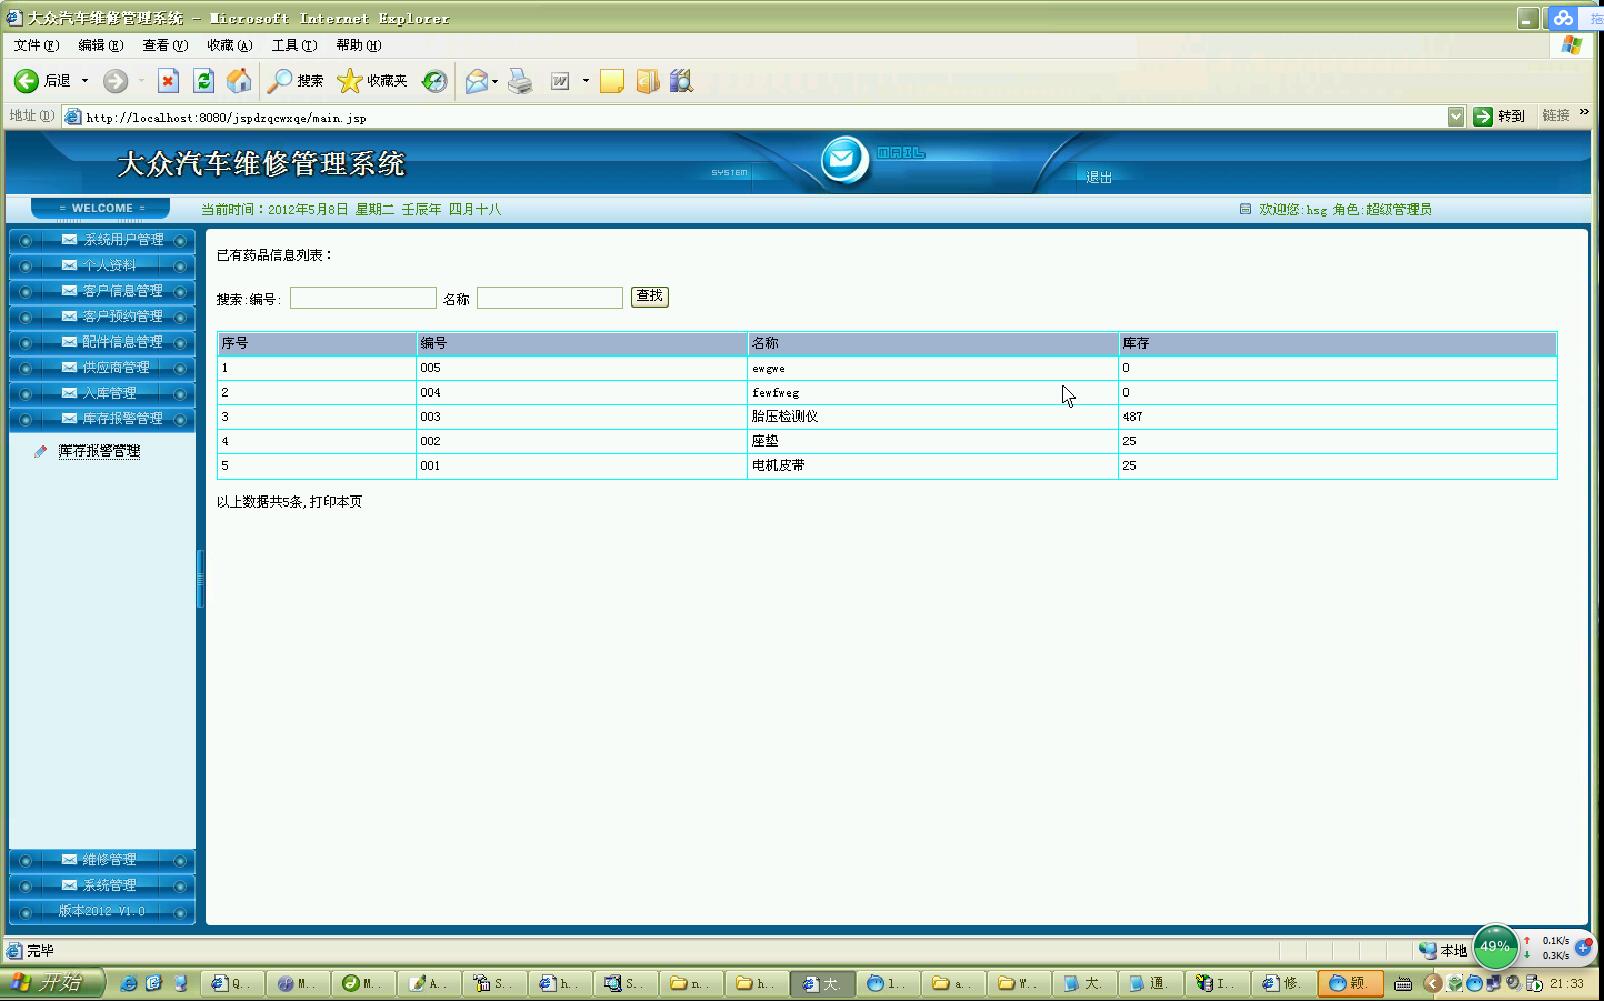Open the 帮助(H) menu
Image resolution: width=1604 pixels, height=1001 pixels.
tap(359, 45)
